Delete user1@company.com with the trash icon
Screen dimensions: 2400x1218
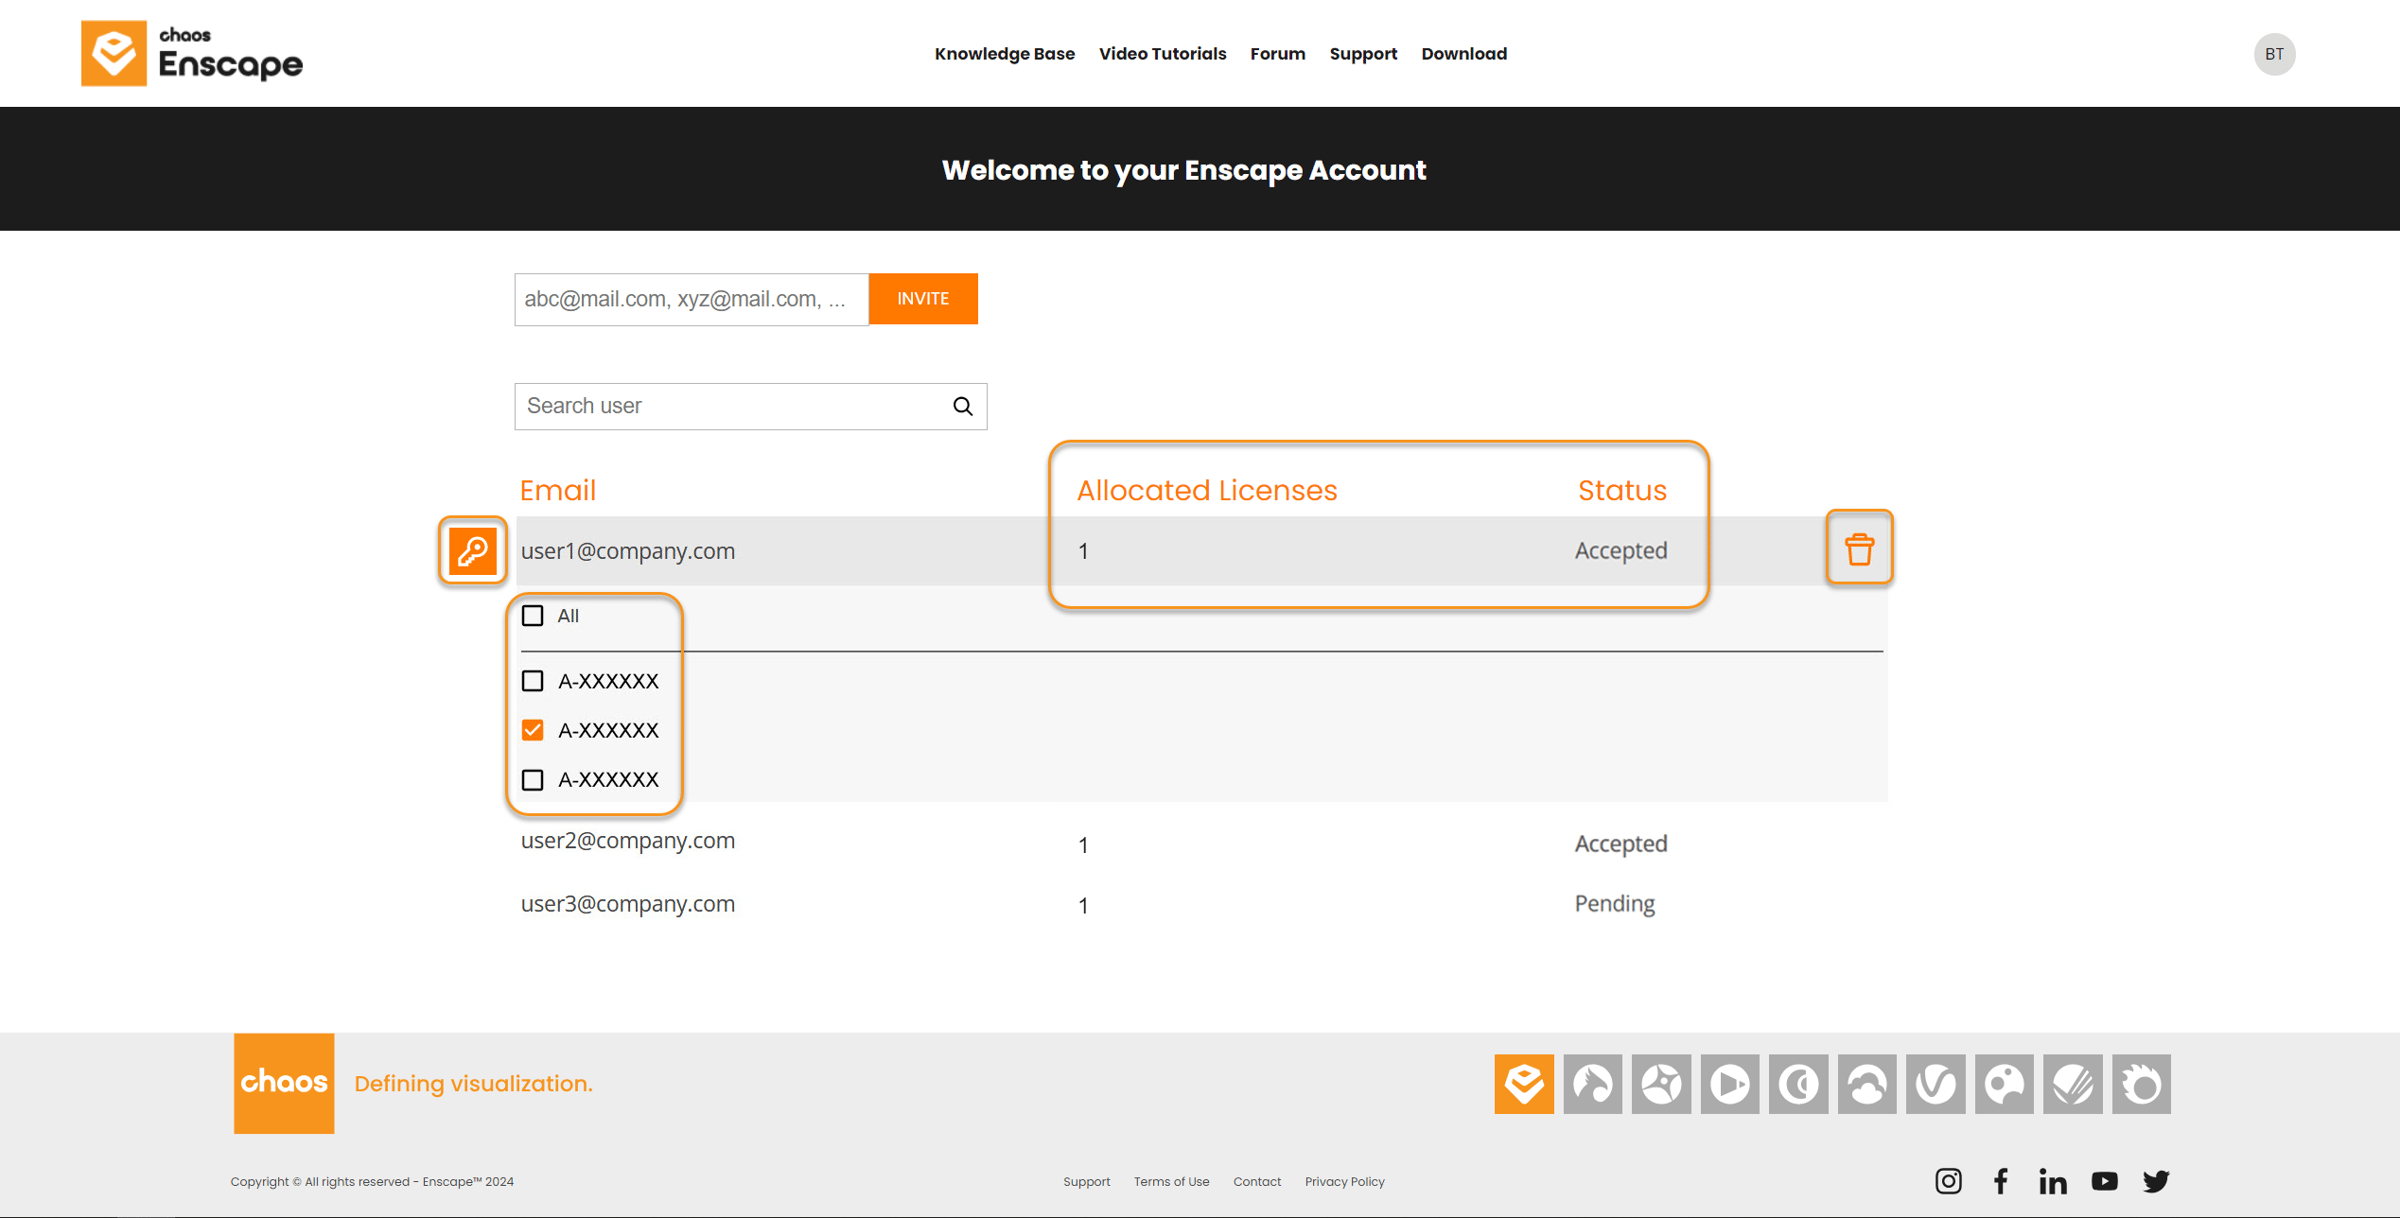pos(1859,548)
